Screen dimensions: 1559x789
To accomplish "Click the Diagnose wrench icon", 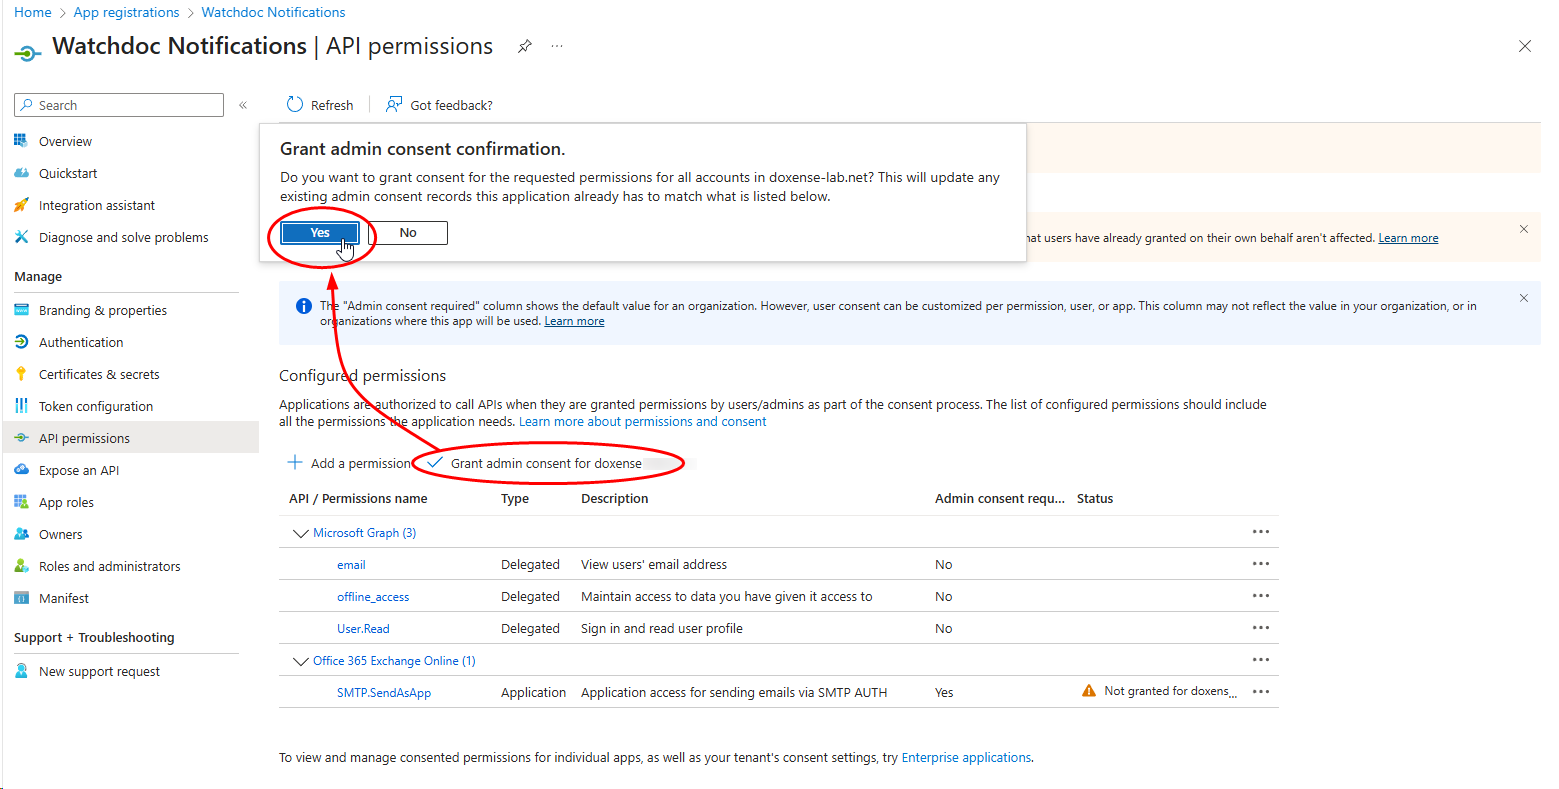I will [21, 237].
